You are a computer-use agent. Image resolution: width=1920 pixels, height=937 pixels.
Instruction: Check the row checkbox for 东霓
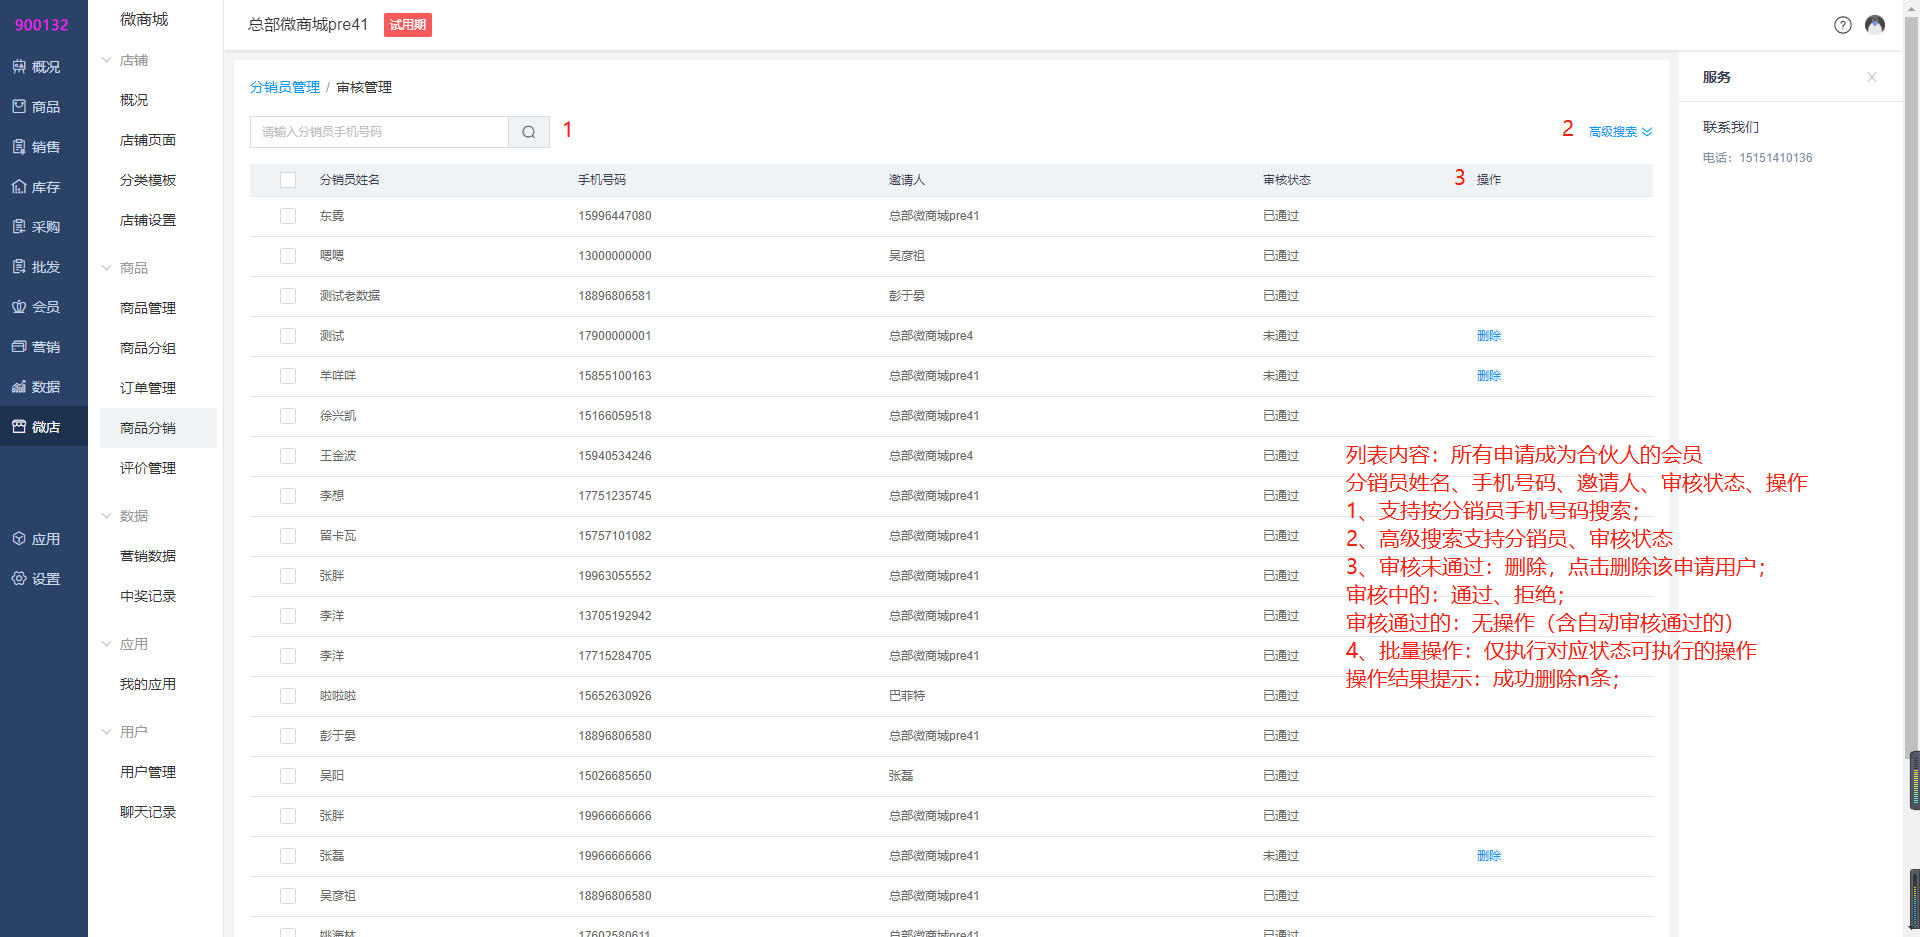tap(288, 216)
